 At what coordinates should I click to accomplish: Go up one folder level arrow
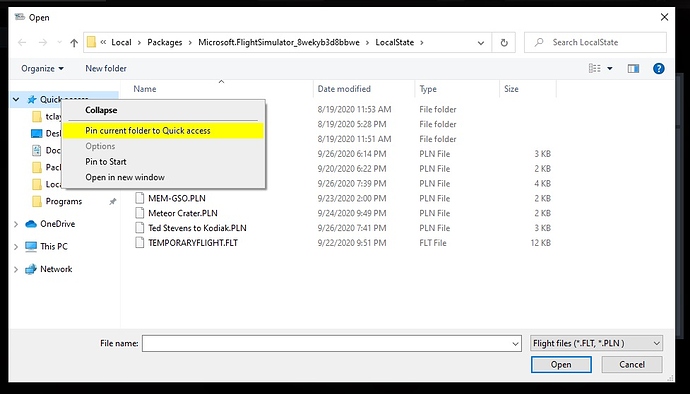point(74,43)
